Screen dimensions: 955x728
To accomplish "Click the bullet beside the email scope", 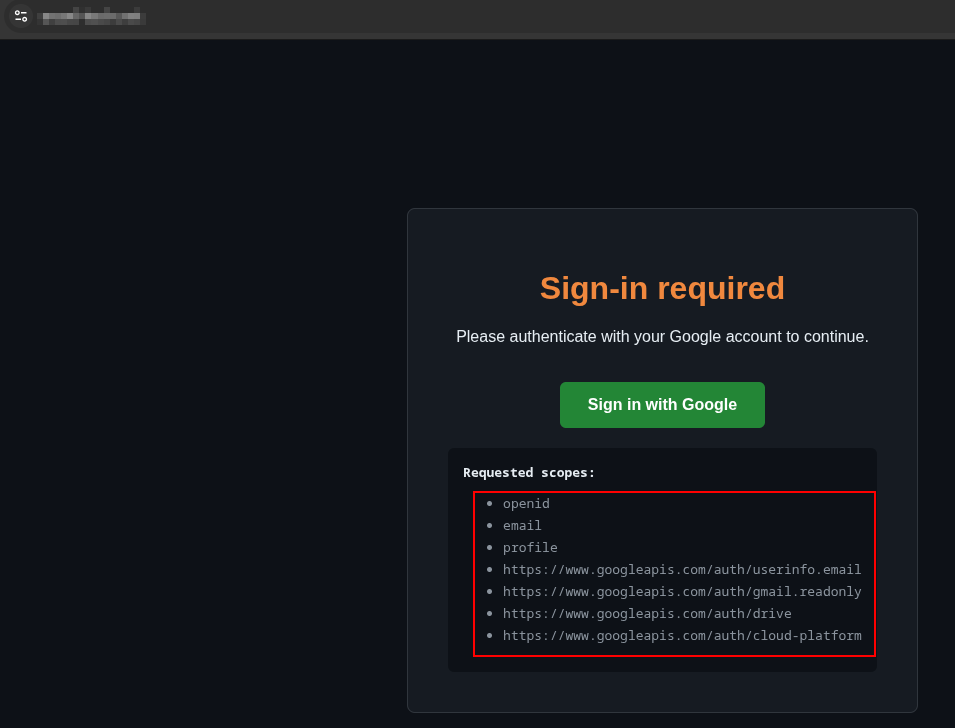I will pos(489,525).
